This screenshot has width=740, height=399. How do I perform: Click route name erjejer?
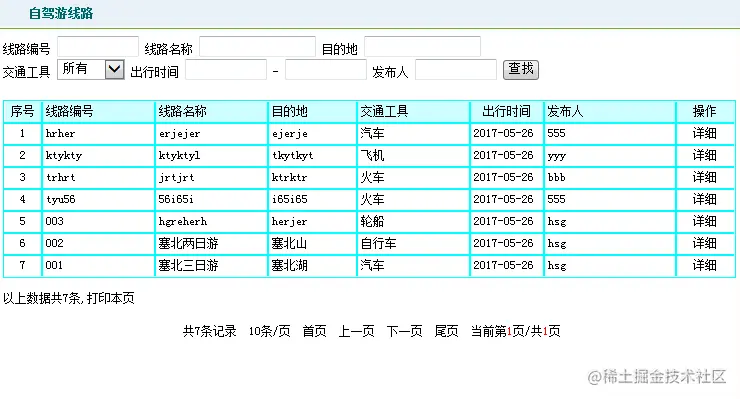179,134
